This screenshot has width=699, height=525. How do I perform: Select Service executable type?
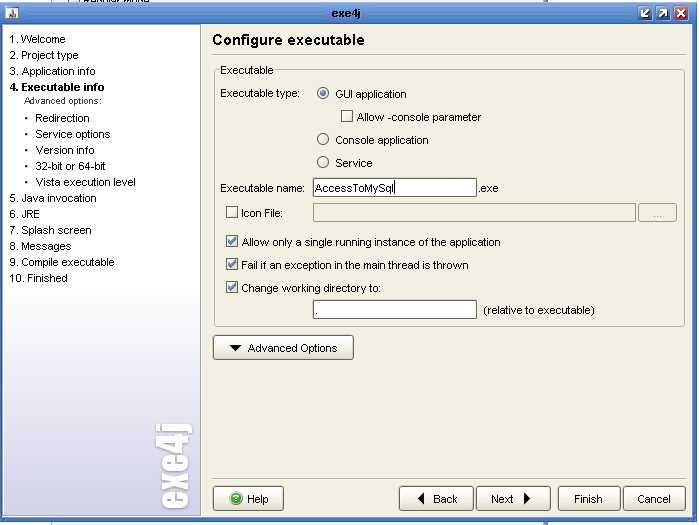pos(323,162)
